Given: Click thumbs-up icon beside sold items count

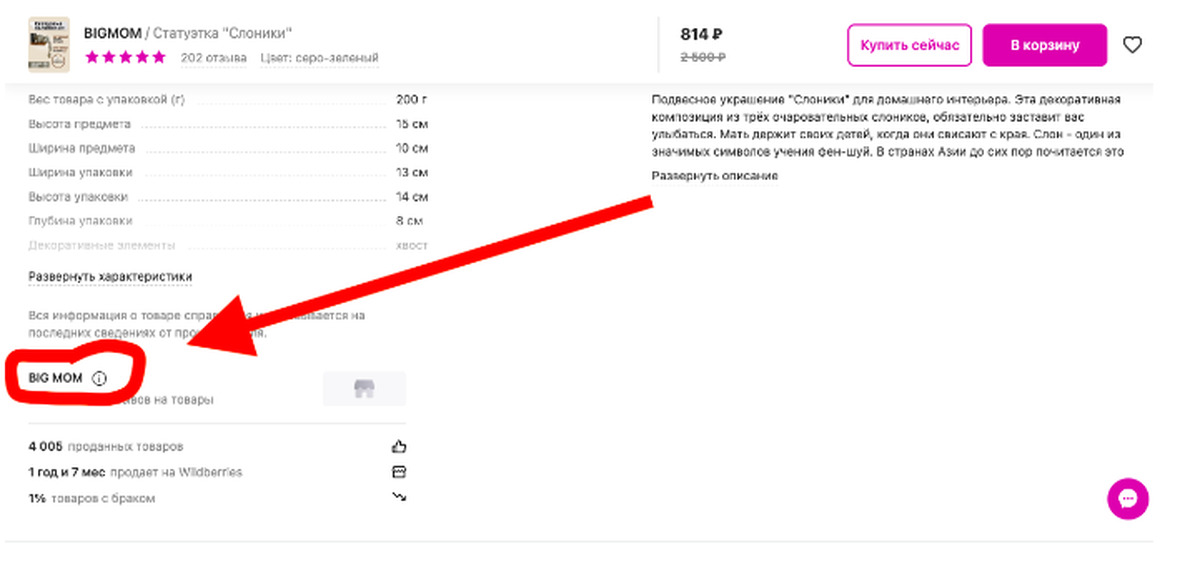Looking at the screenshot, I should (x=399, y=447).
